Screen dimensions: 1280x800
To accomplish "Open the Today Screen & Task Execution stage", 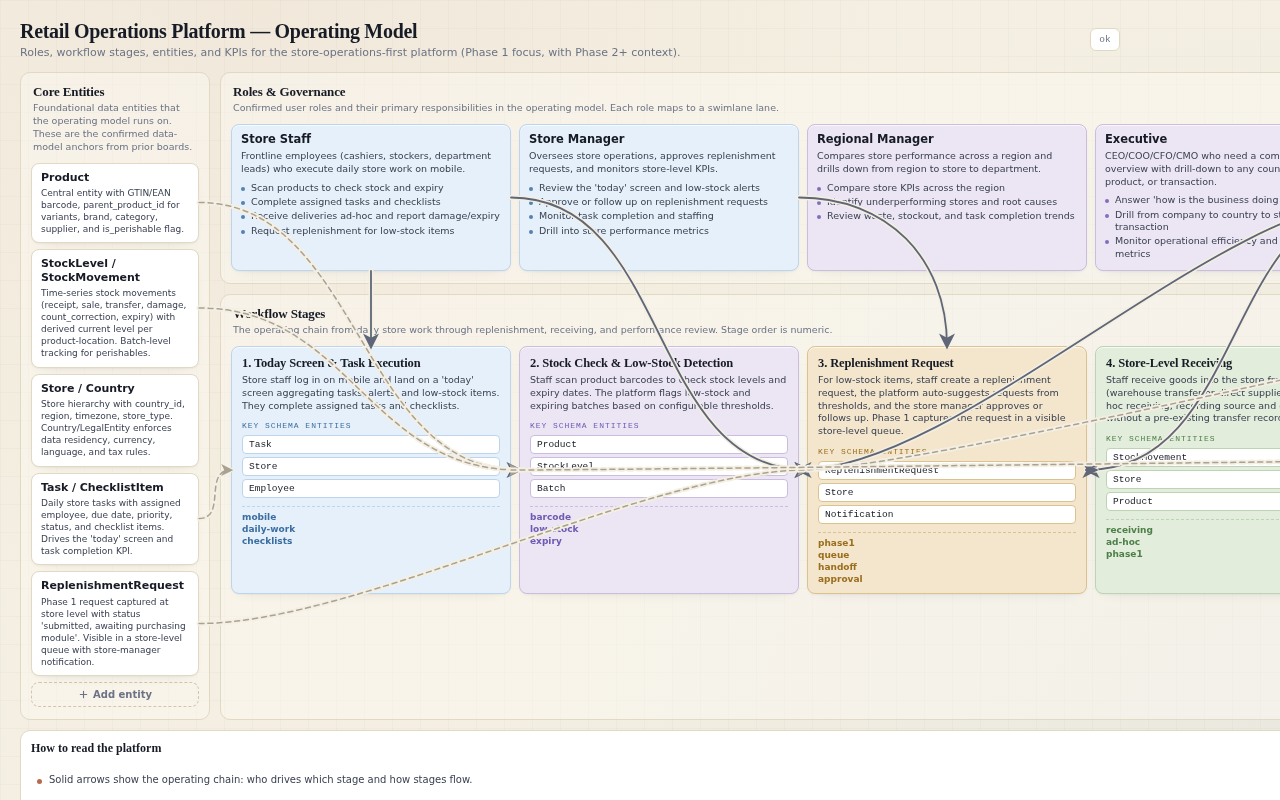I will [x=371, y=470].
